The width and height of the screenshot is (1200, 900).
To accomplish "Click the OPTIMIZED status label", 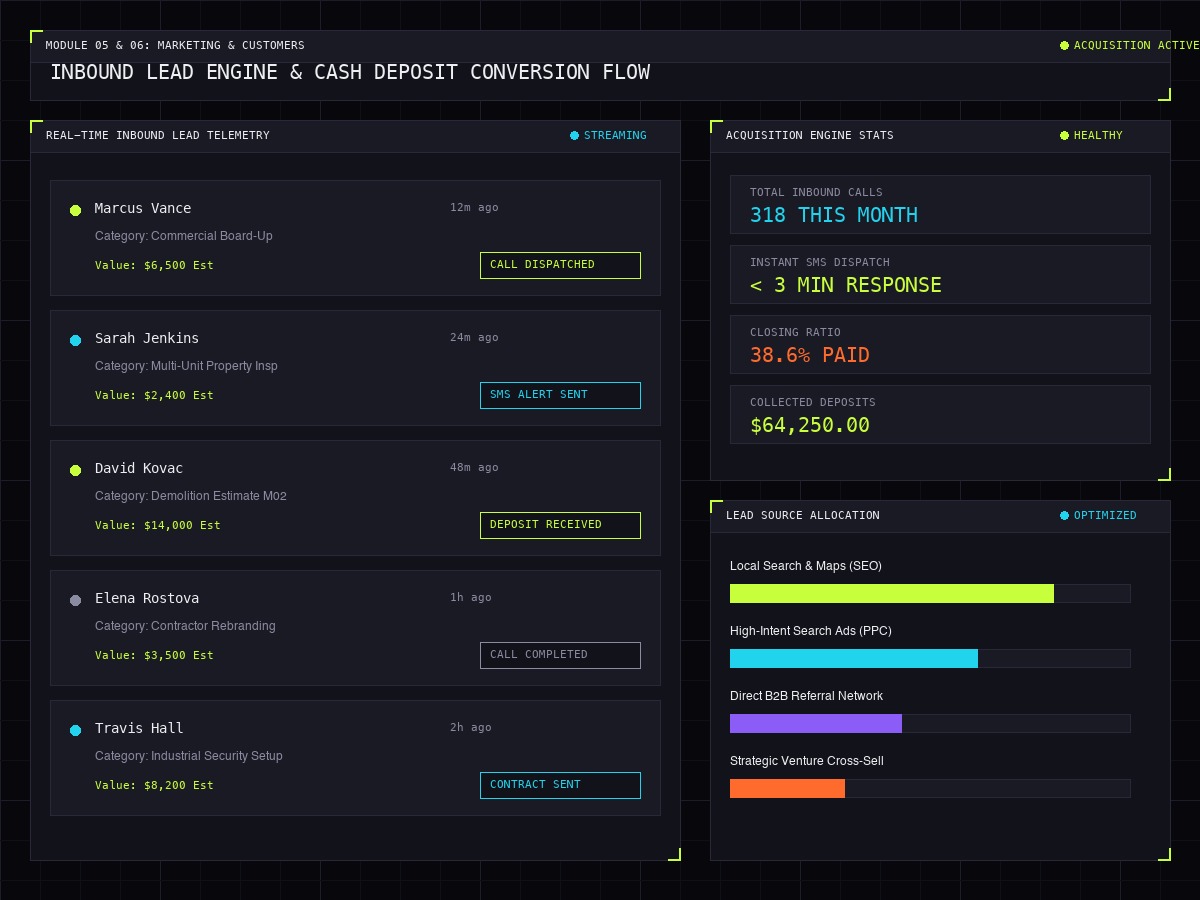I will (1105, 515).
